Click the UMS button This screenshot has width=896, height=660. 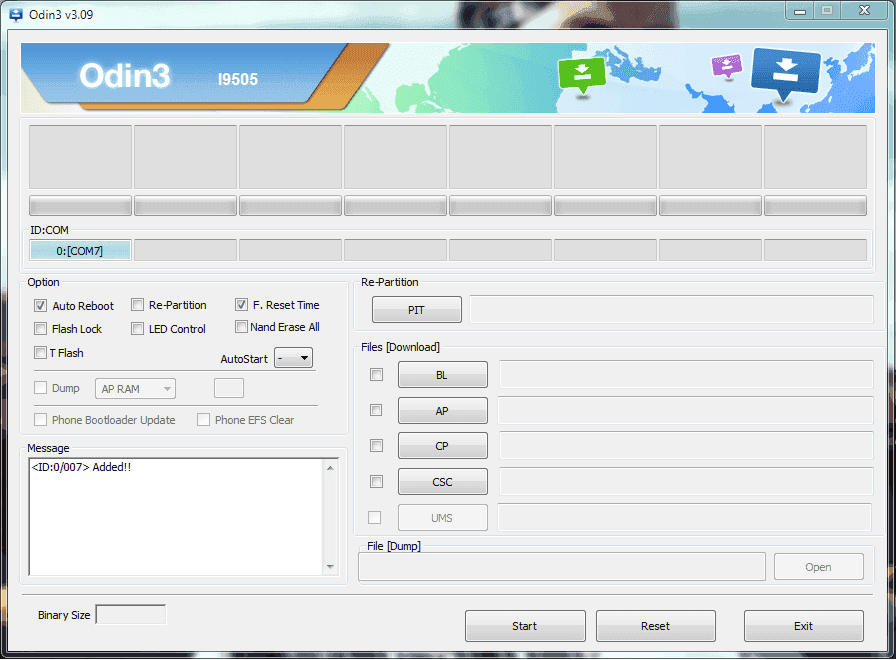[x=442, y=518]
